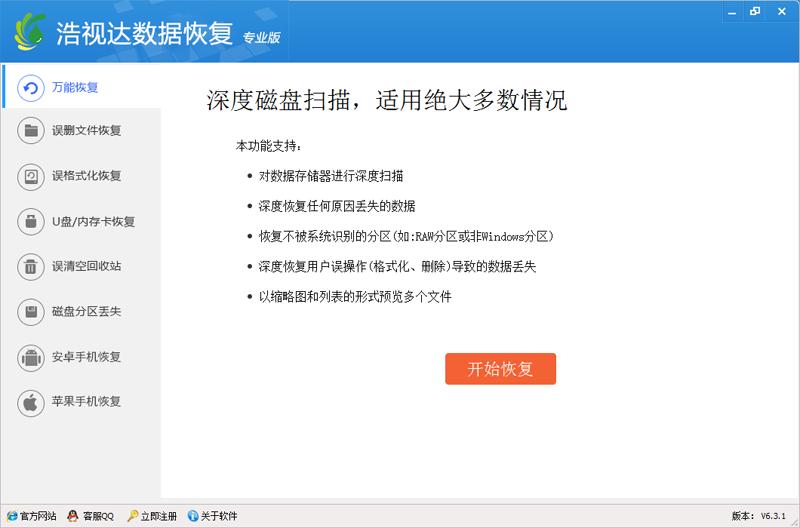This screenshot has width=800, height=528.
Task: Click the trash bin icon for 误清空回收站
Action: point(31,266)
